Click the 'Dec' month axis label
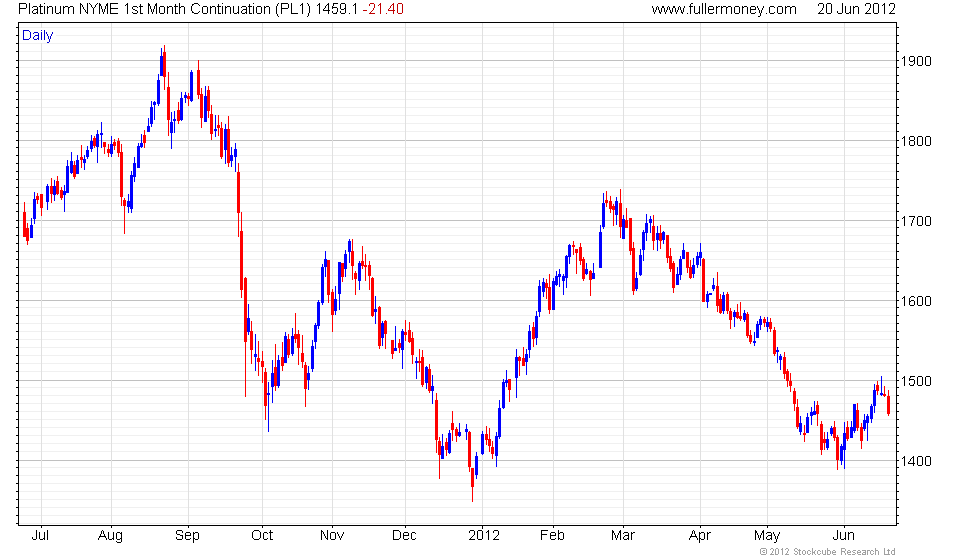 point(404,536)
